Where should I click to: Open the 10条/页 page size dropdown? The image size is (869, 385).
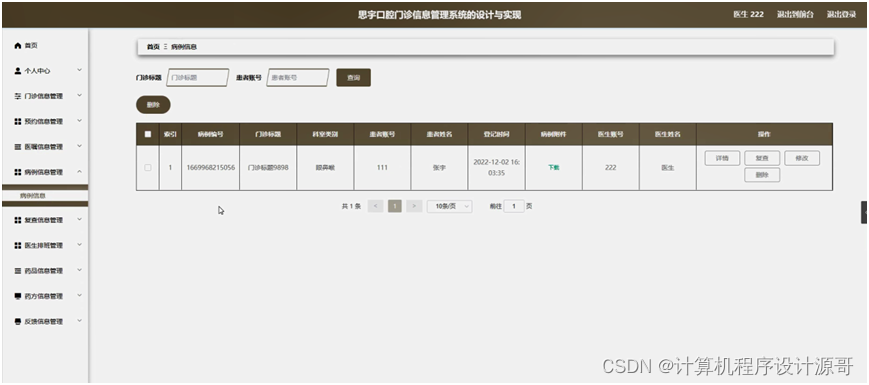click(x=449, y=206)
